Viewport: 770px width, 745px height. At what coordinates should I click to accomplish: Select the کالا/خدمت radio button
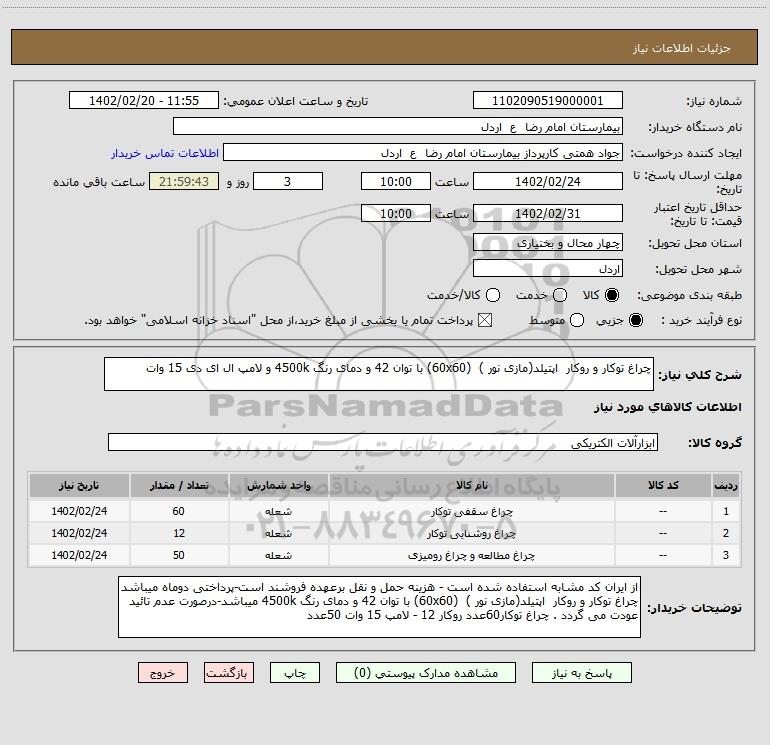coord(493,295)
